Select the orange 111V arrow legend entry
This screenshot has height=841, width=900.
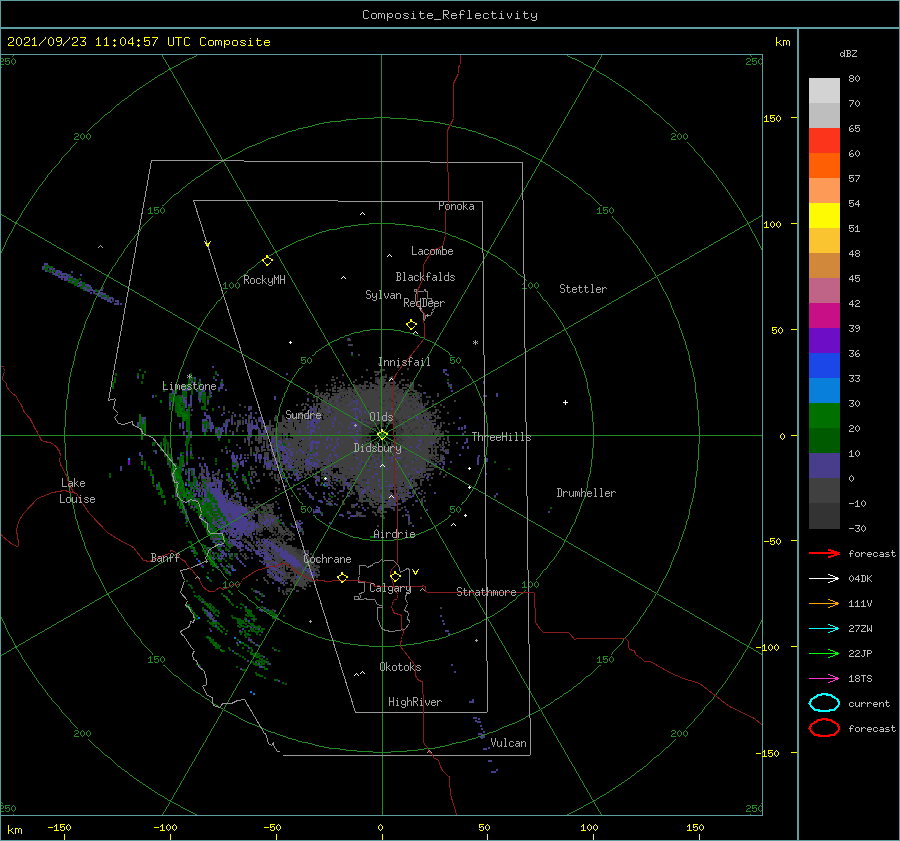[x=824, y=603]
